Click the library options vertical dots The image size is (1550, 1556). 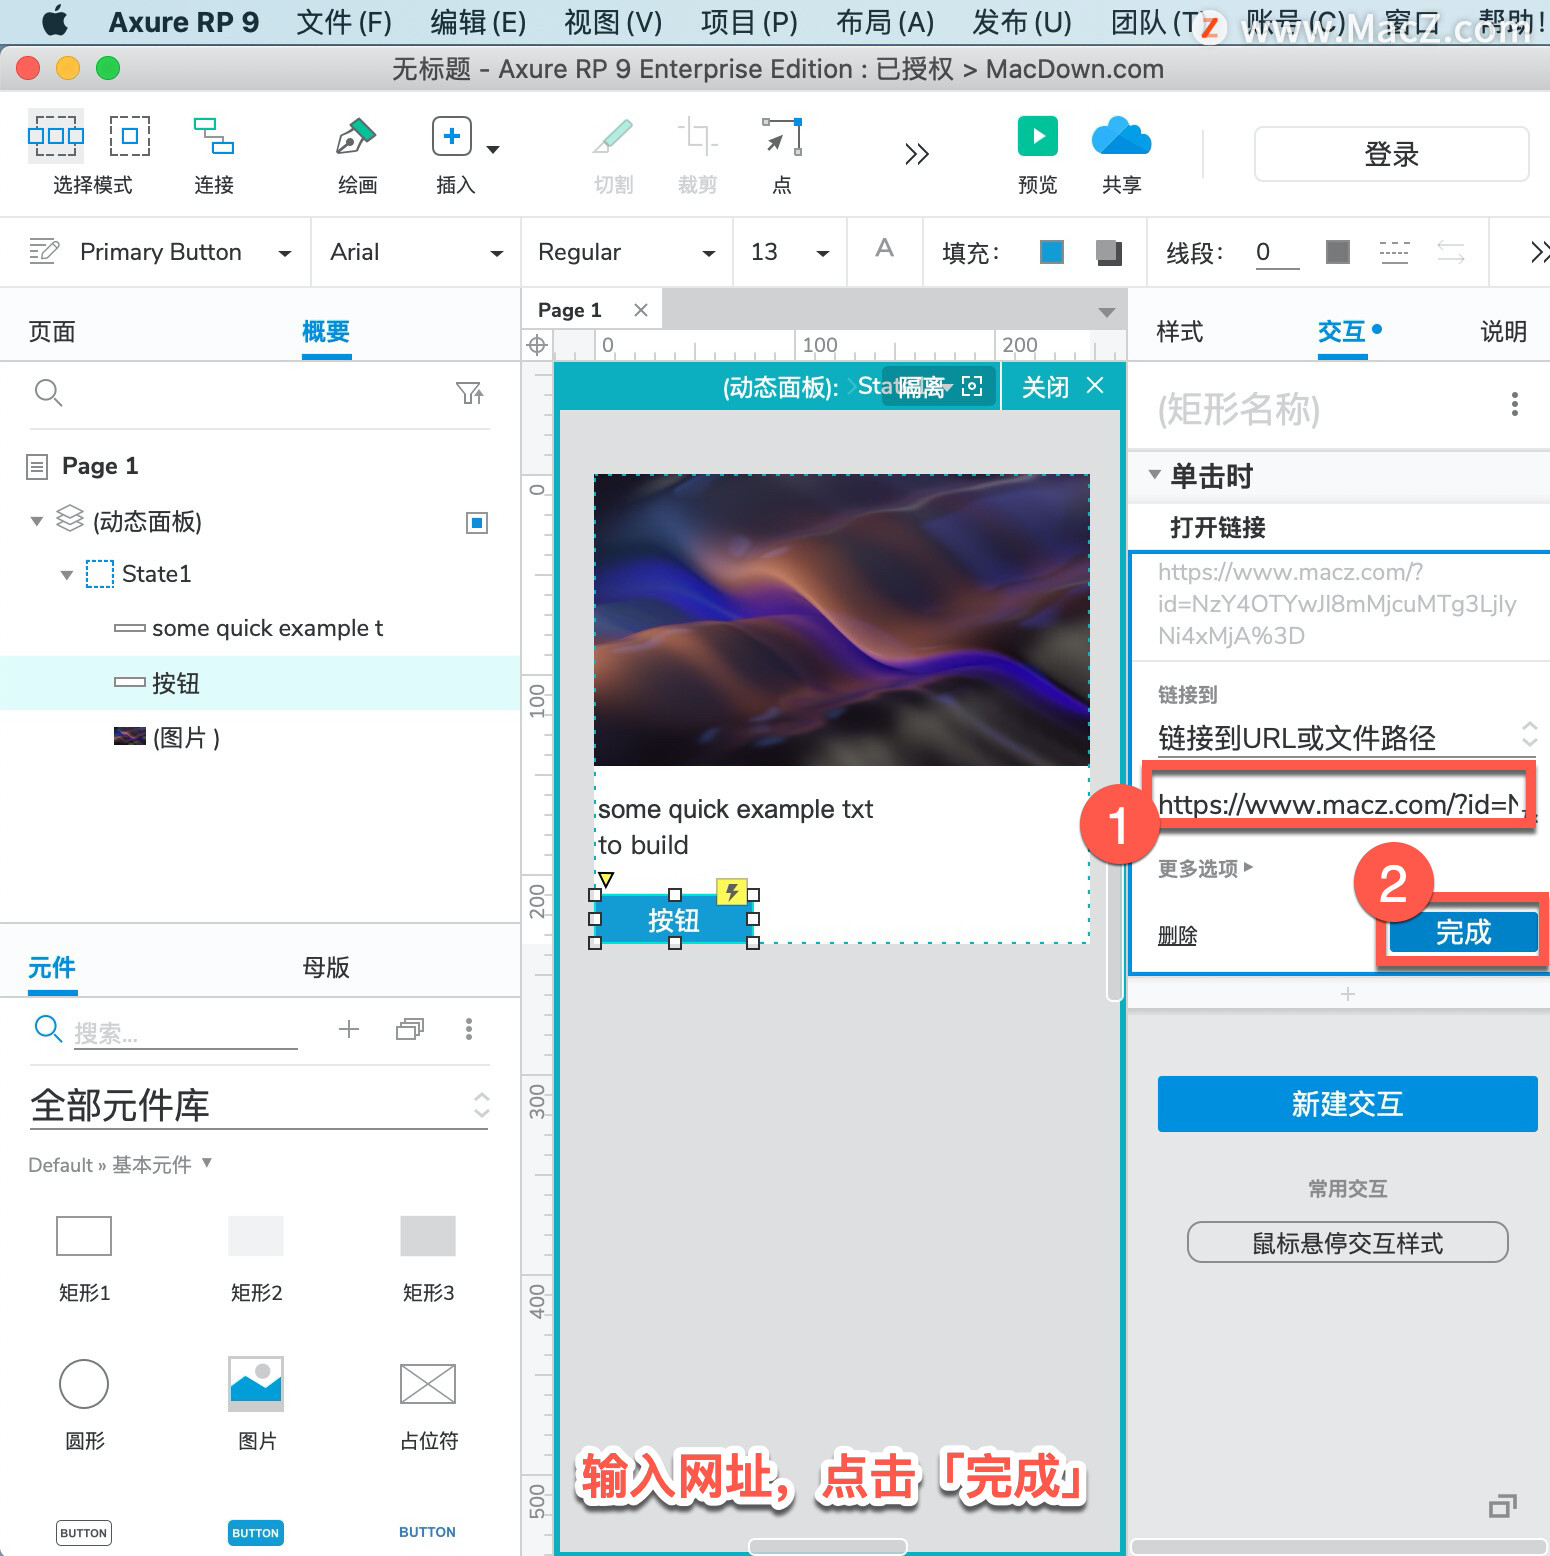(469, 1029)
